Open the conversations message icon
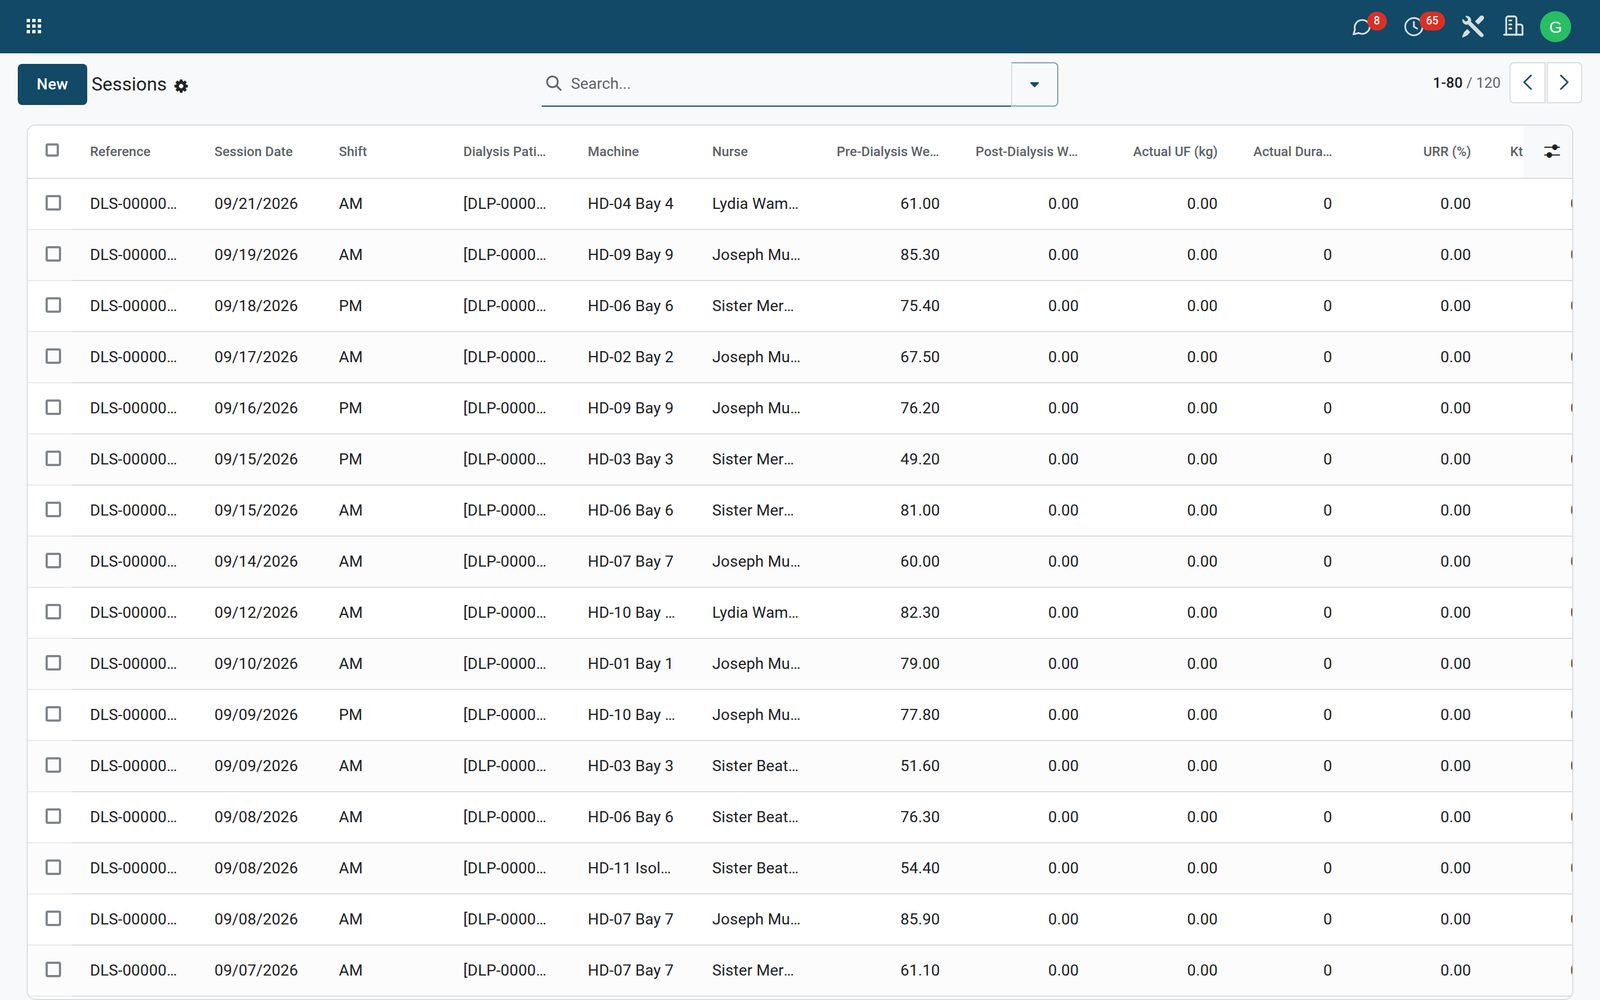The width and height of the screenshot is (1600, 1000). pos(1361,27)
